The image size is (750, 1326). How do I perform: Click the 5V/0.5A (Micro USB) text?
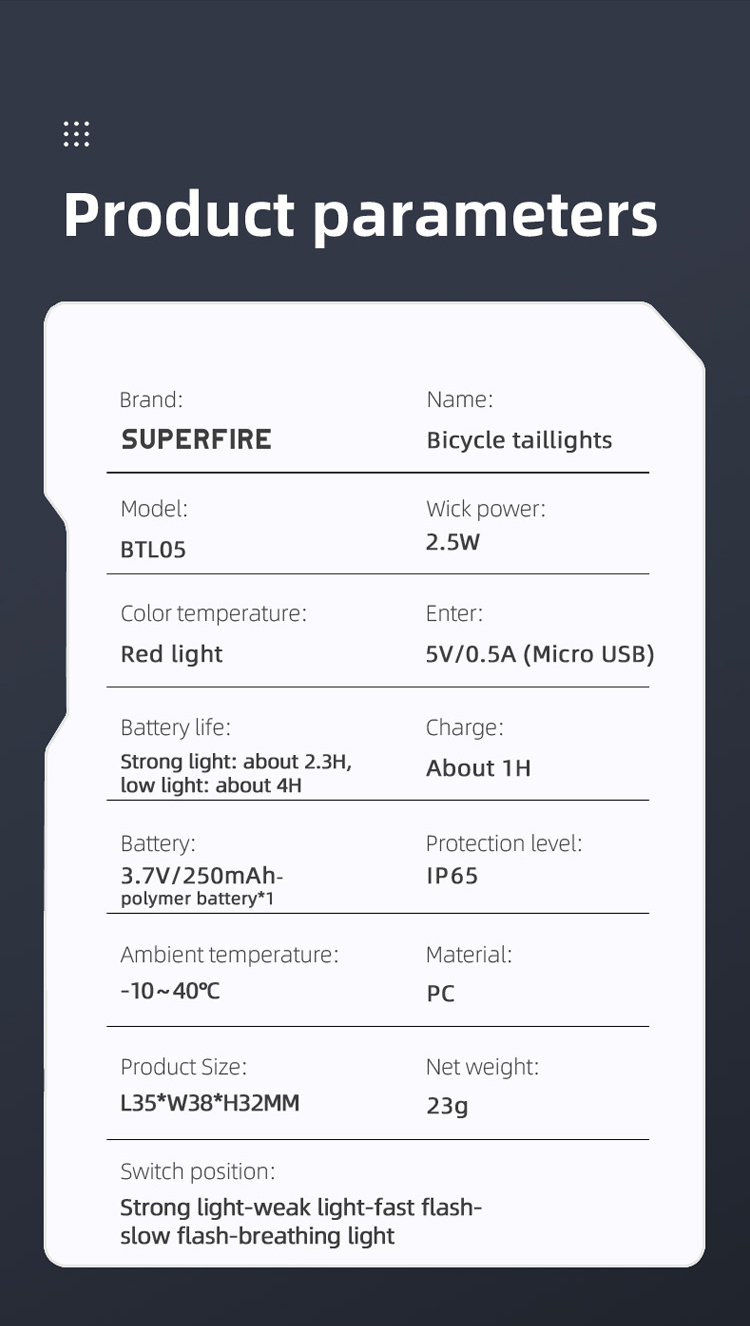coord(540,654)
